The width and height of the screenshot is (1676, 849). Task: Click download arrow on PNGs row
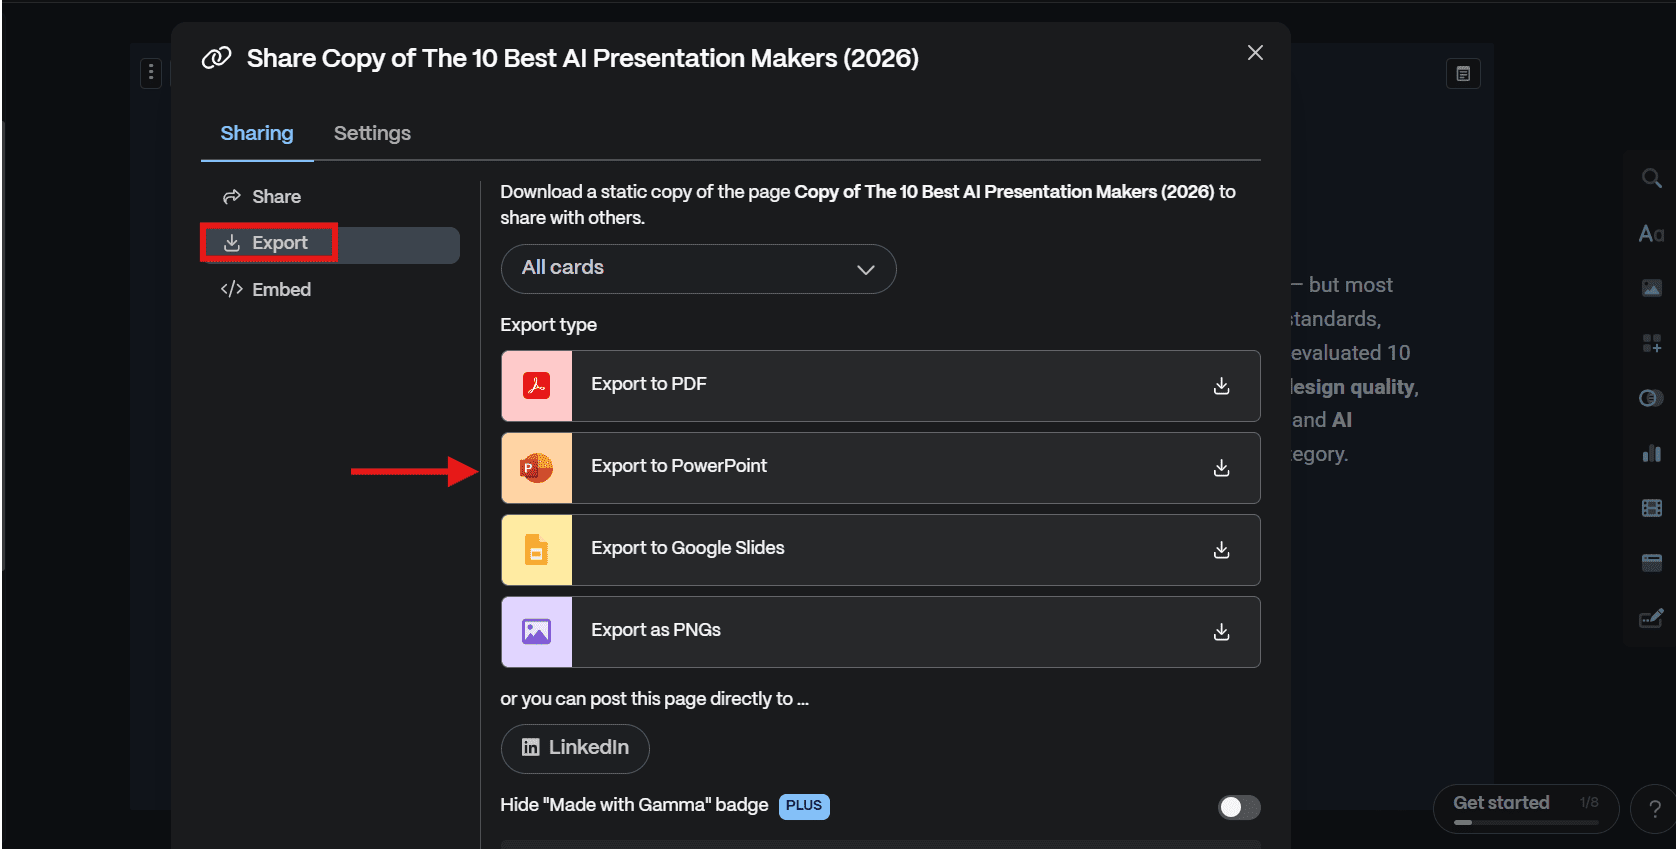click(x=1221, y=632)
